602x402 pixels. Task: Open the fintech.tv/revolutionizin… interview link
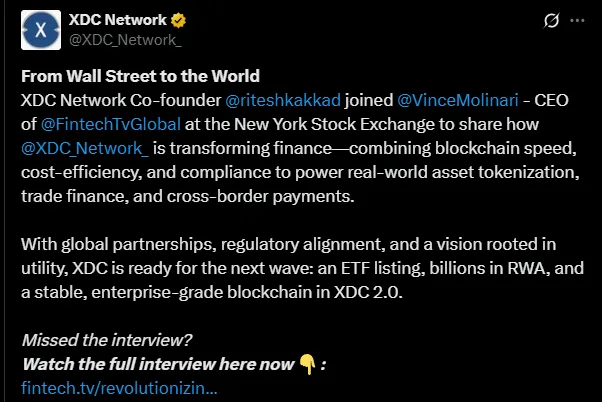pyautogui.click(x=118, y=386)
